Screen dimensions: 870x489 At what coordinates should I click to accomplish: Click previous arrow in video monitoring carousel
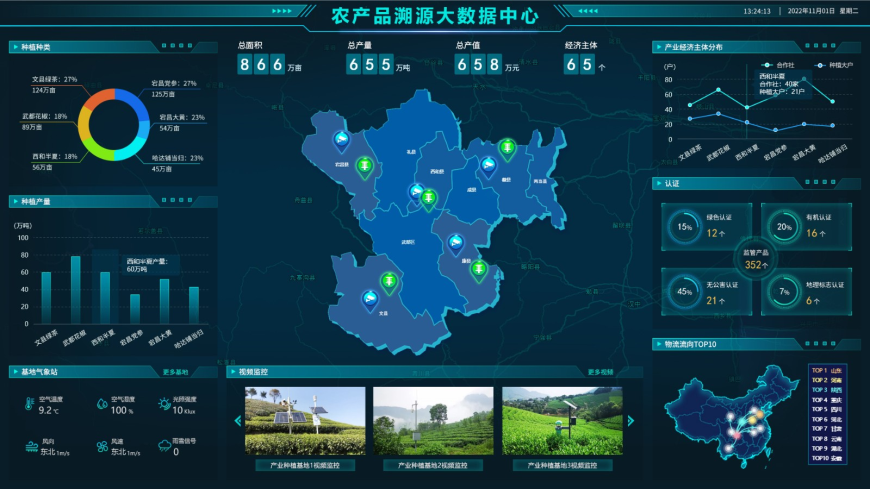point(237,421)
